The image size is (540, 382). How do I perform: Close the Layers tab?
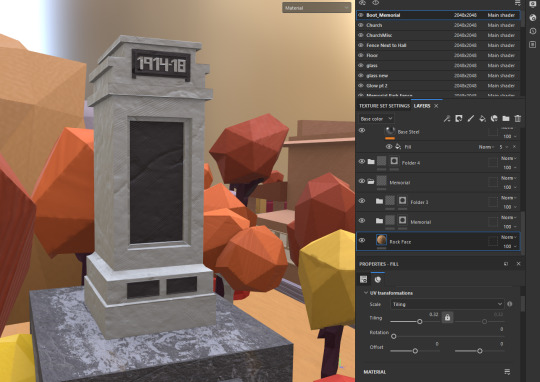pyautogui.click(x=436, y=106)
